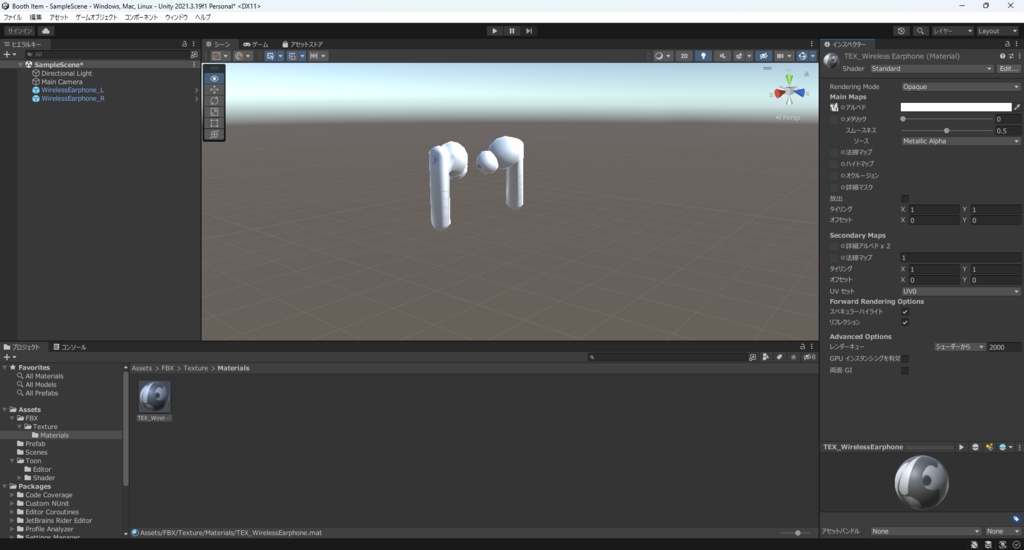Click the scene draw mode sphere icon
The height and width of the screenshot is (550, 1024).
660,56
